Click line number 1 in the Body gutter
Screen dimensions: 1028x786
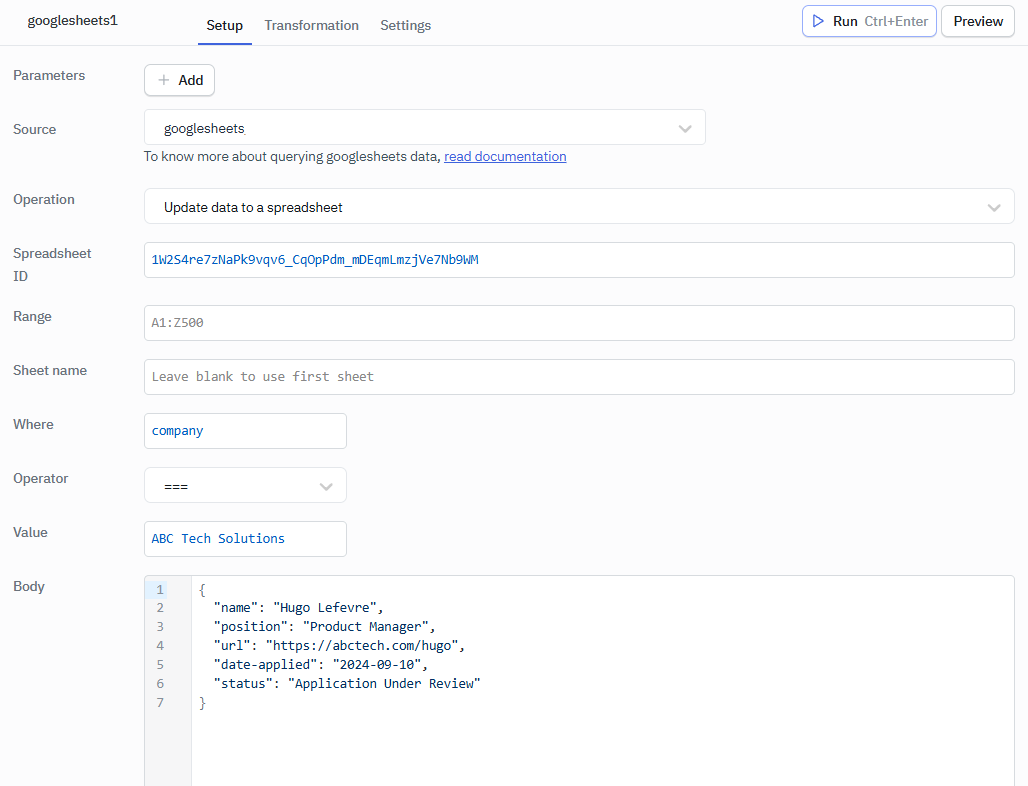[159, 590]
